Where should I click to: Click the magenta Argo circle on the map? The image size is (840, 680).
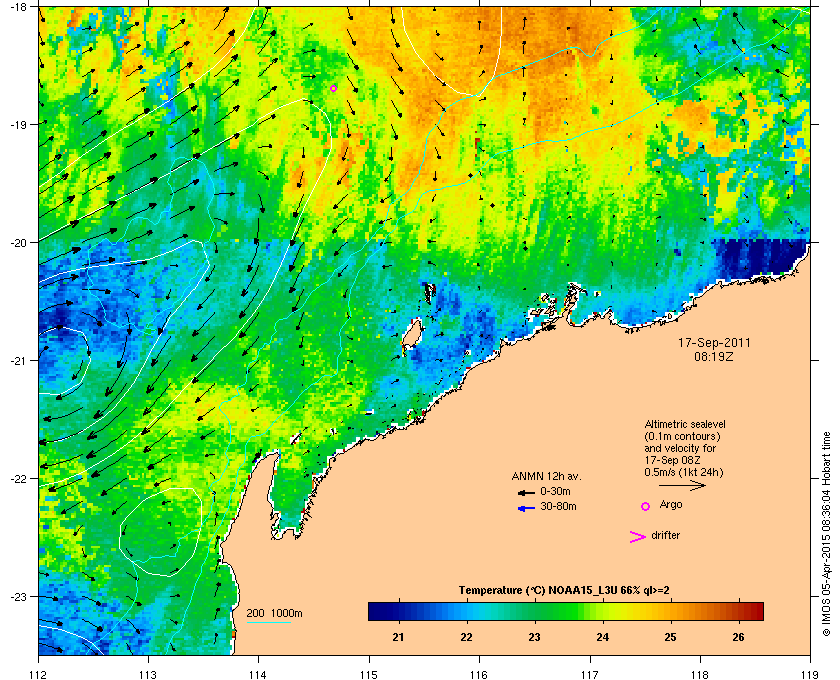[x=333, y=88]
